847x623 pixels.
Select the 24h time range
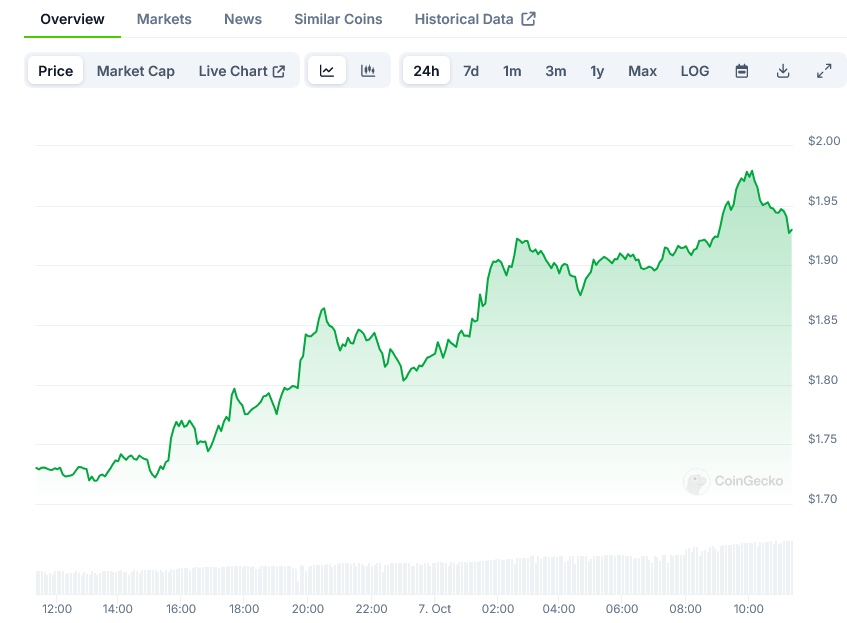[x=426, y=71]
